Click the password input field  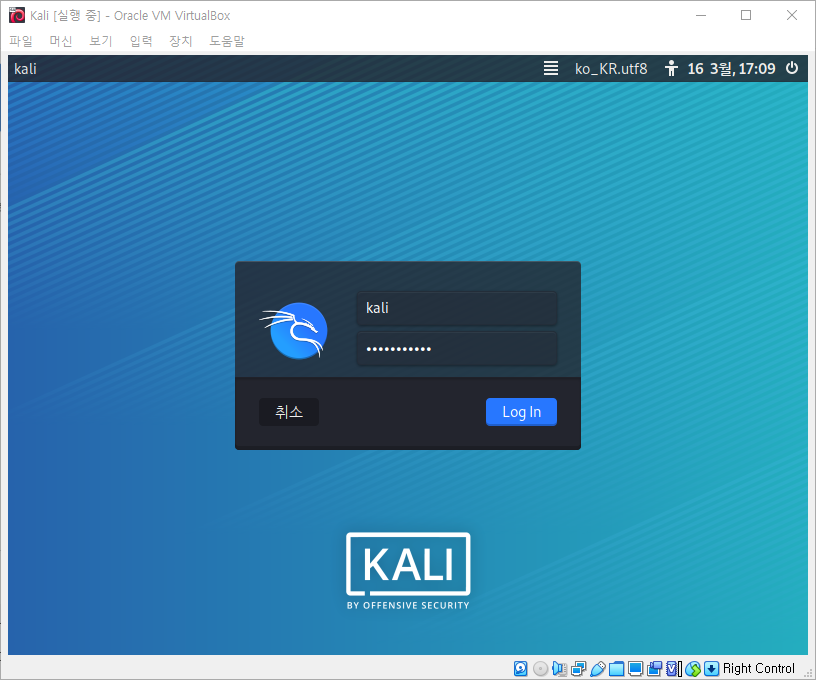pyautogui.click(x=456, y=349)
